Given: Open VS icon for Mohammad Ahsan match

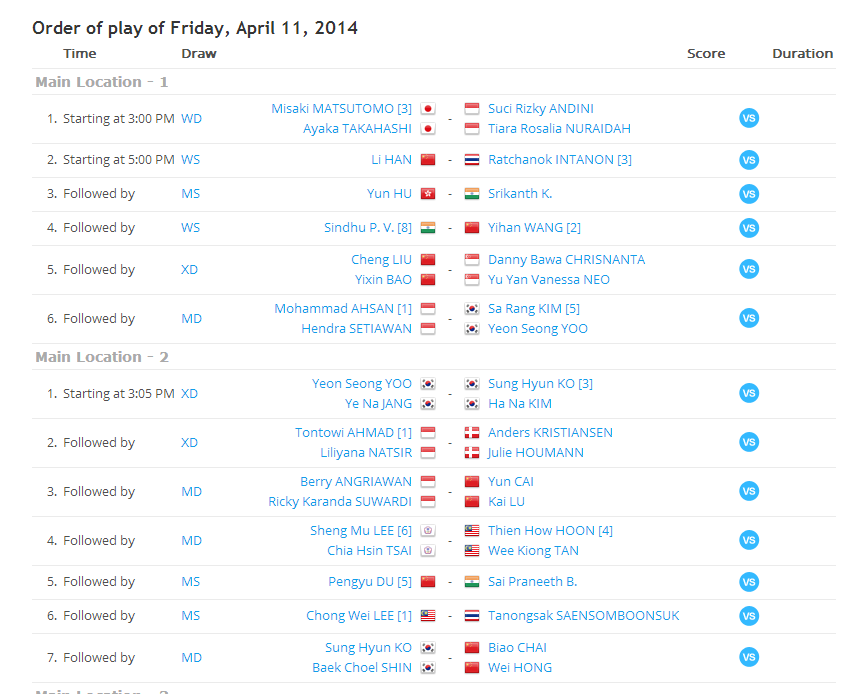Looking at the screenshot, I should click(749, 318).
